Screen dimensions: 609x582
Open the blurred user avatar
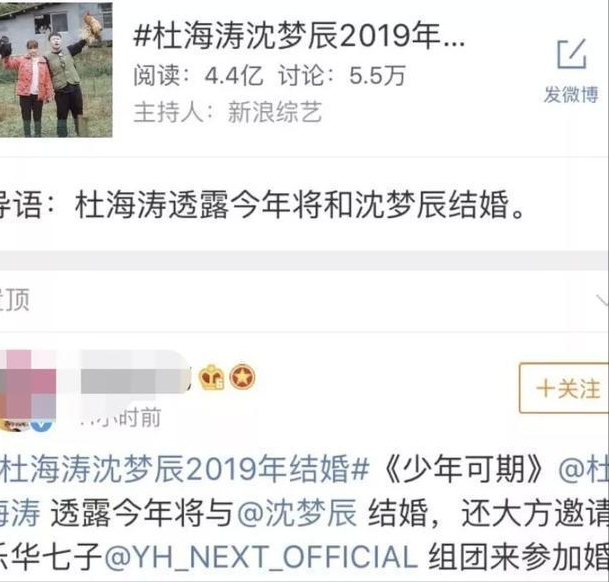coord(28,390)
